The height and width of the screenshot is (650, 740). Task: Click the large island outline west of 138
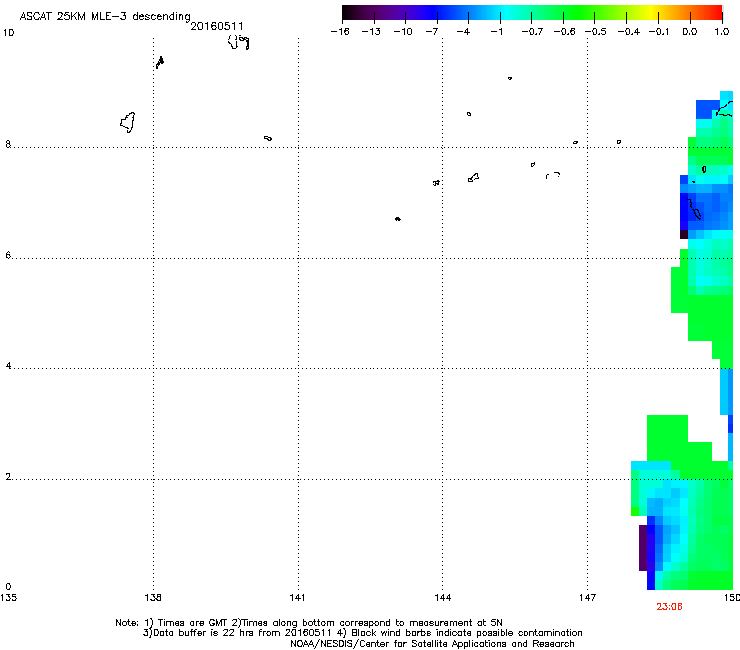[x=127, y=122]
